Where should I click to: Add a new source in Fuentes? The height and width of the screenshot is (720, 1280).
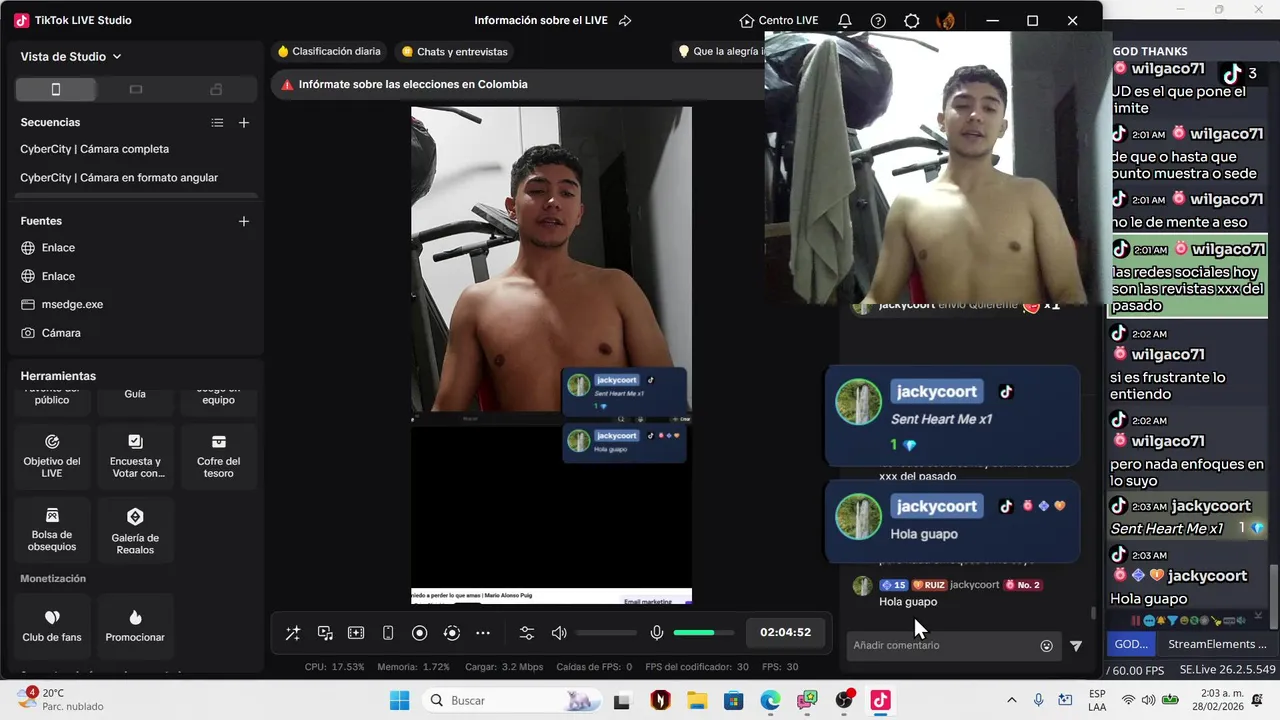coord(244,221)
